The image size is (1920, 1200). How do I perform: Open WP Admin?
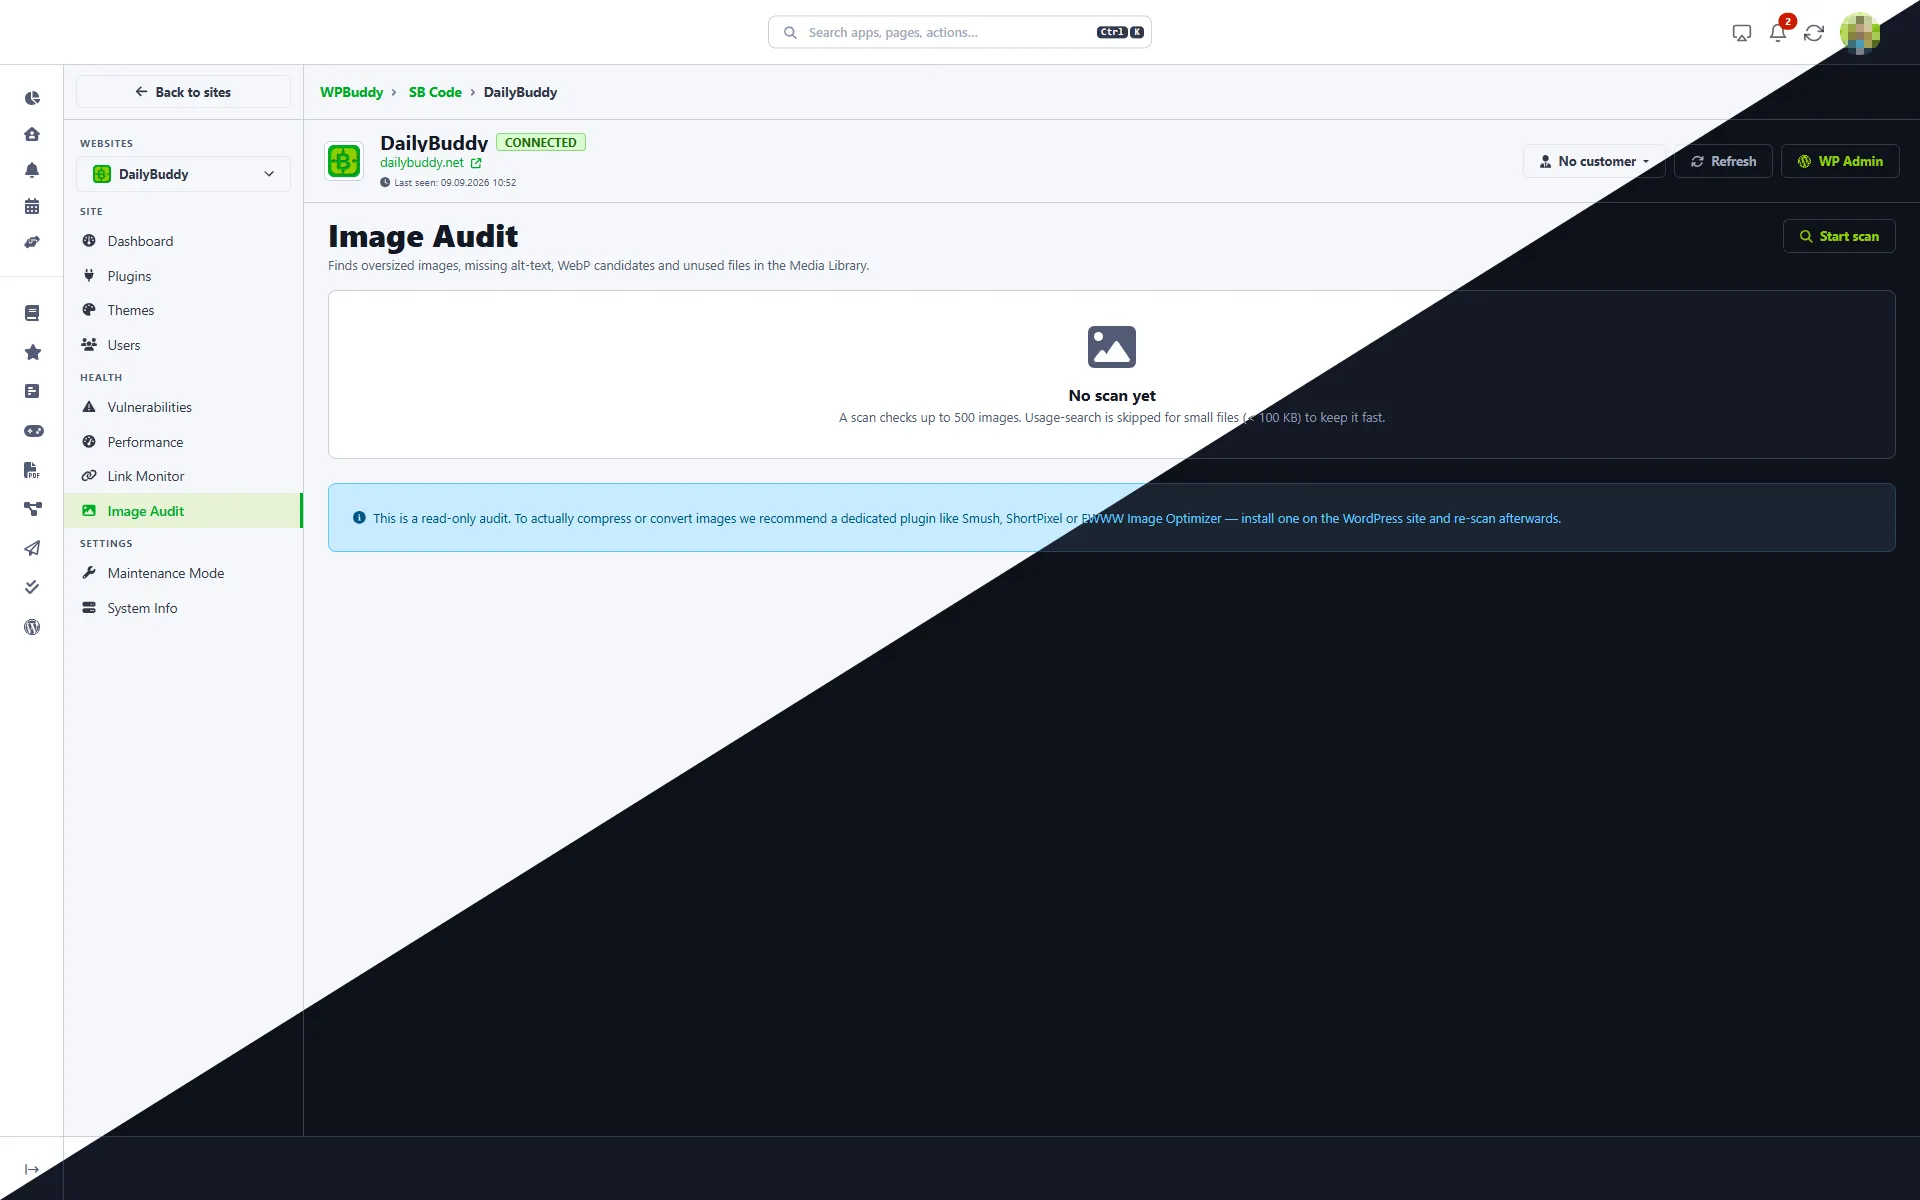click(1840, 161)
